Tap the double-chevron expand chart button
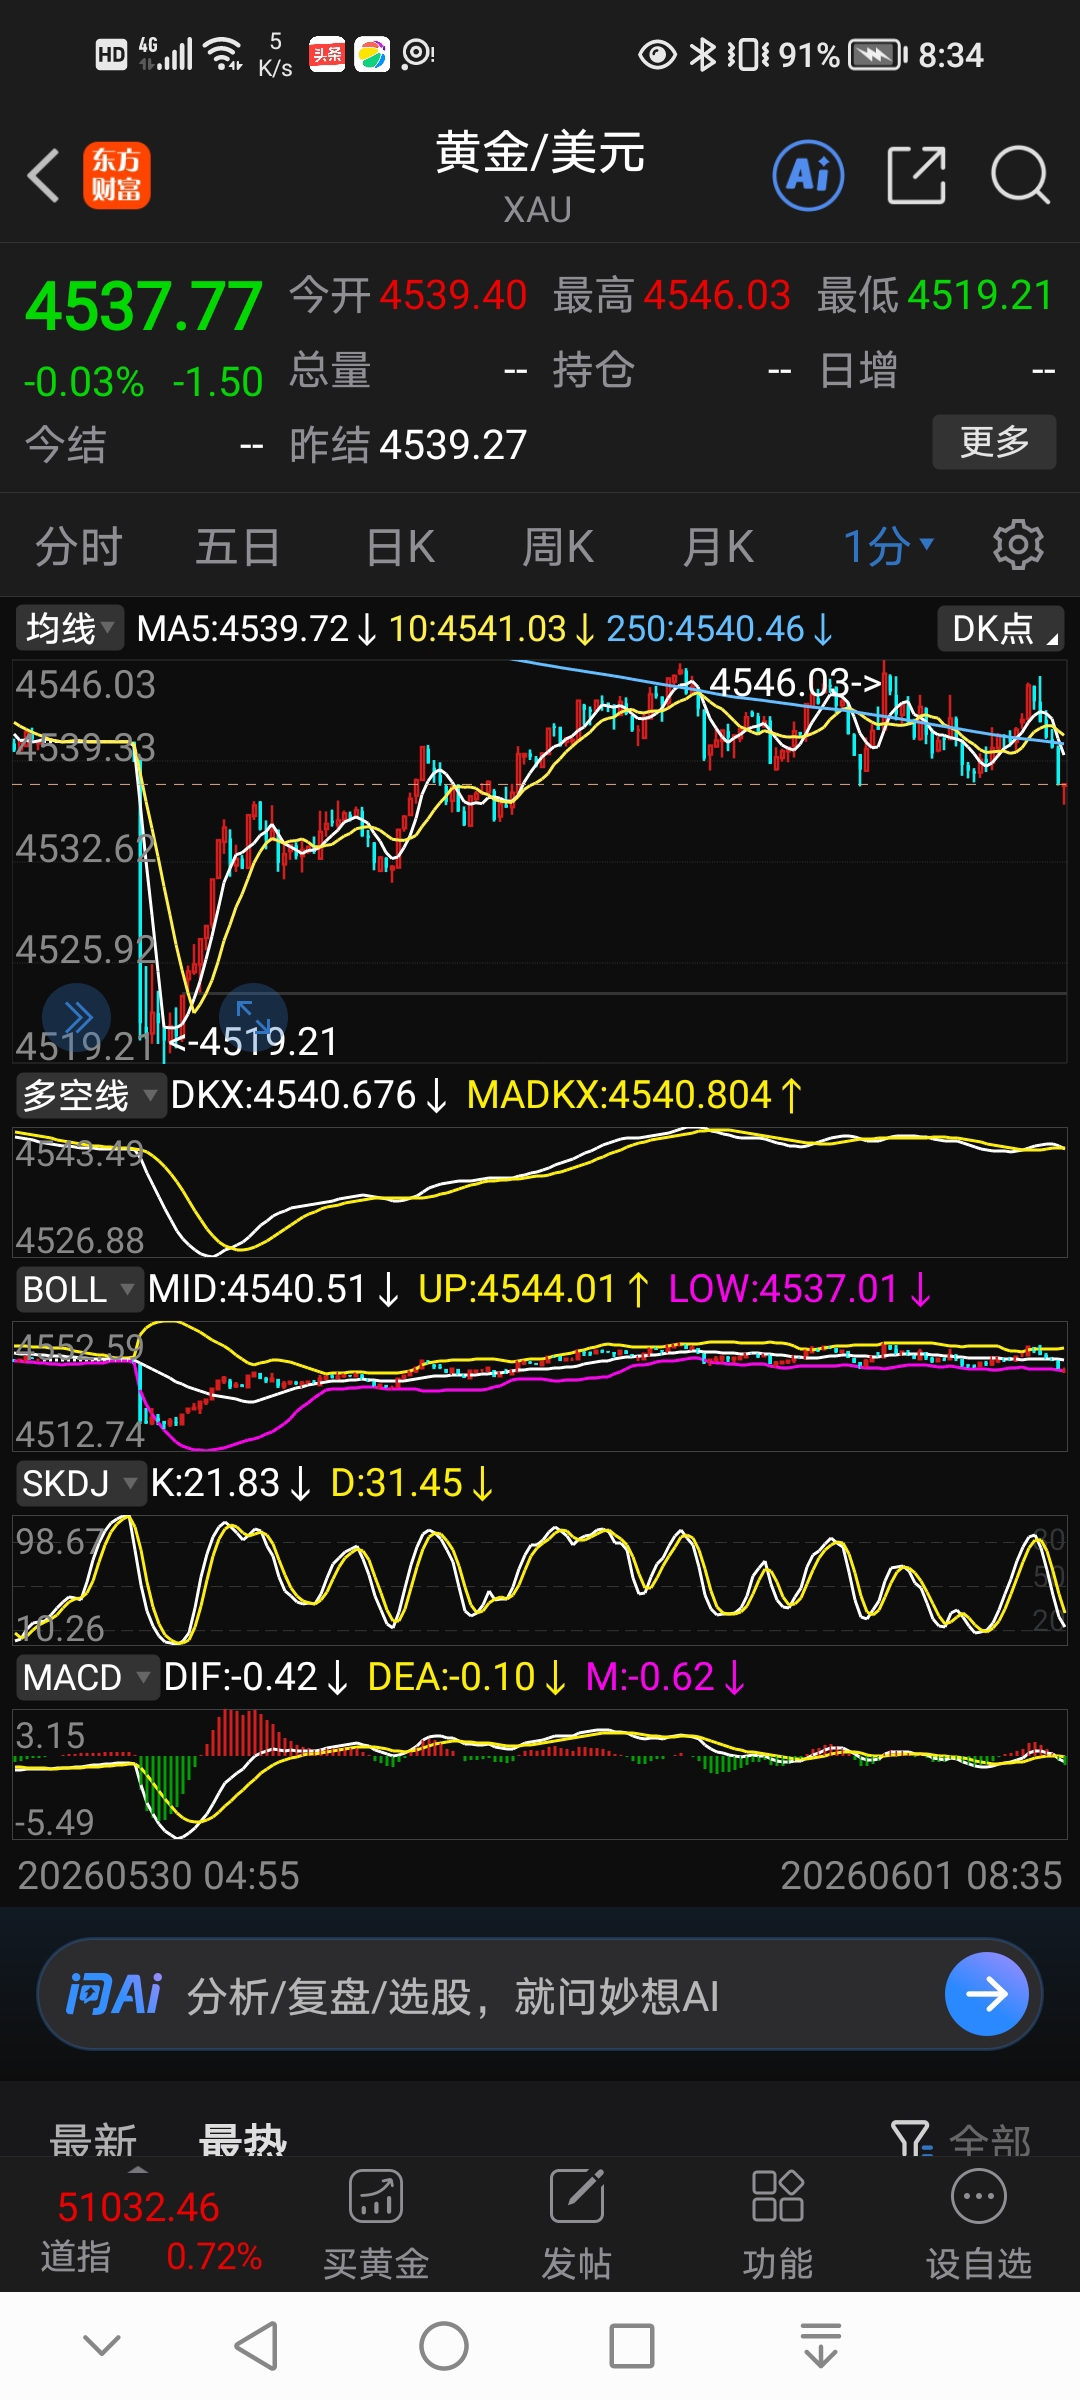The width and height of the screenshot is (1080, 2400). tap(77, 1018)
